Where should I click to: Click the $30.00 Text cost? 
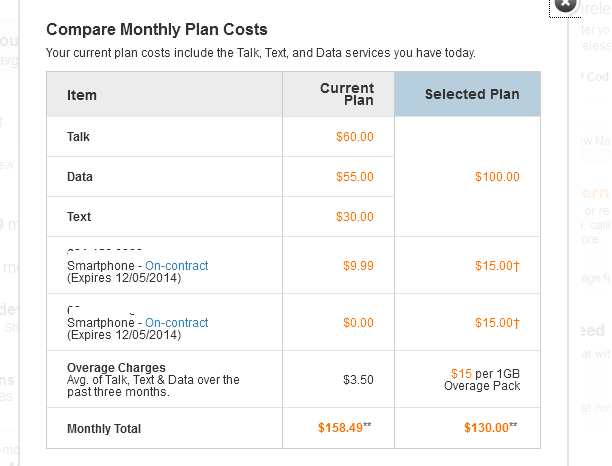[x=355, y=217]
